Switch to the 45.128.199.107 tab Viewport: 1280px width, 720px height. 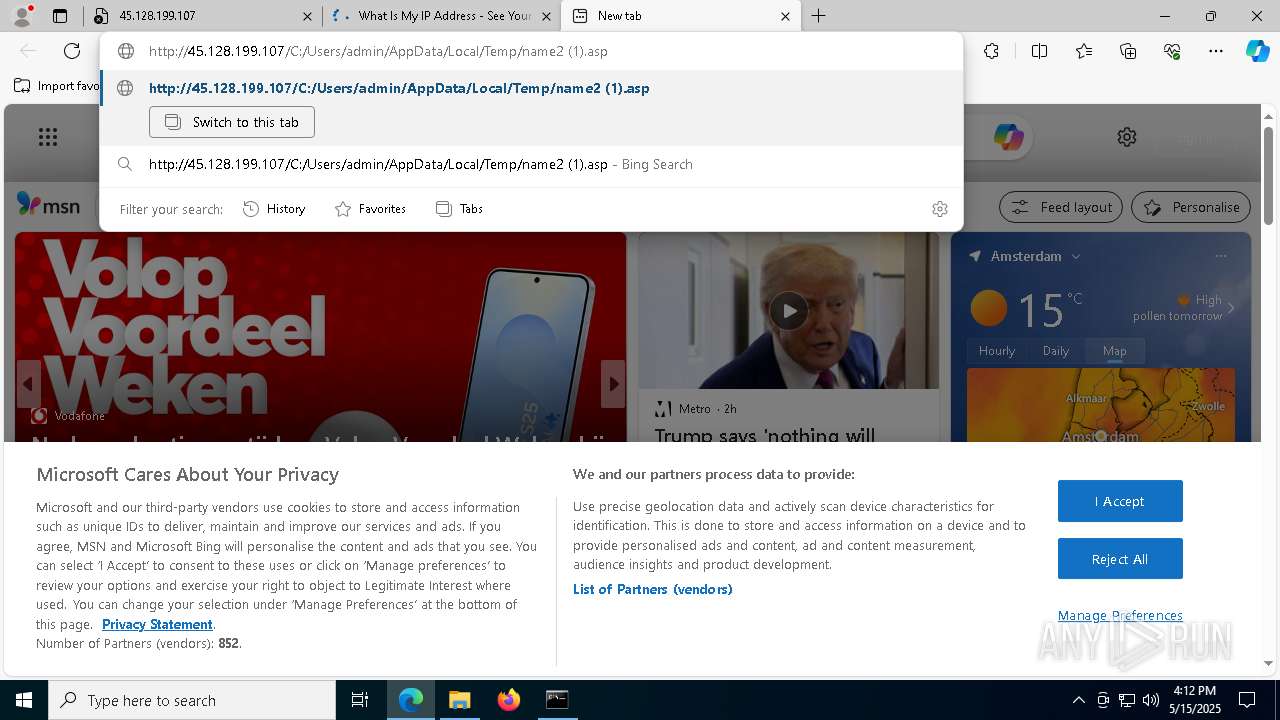[x=203, y=16]
